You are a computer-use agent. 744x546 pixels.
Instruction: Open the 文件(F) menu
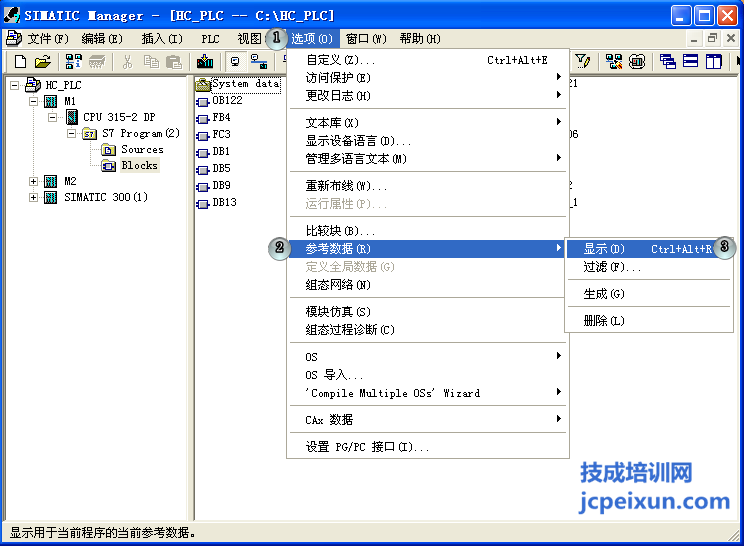click(47, 38)
